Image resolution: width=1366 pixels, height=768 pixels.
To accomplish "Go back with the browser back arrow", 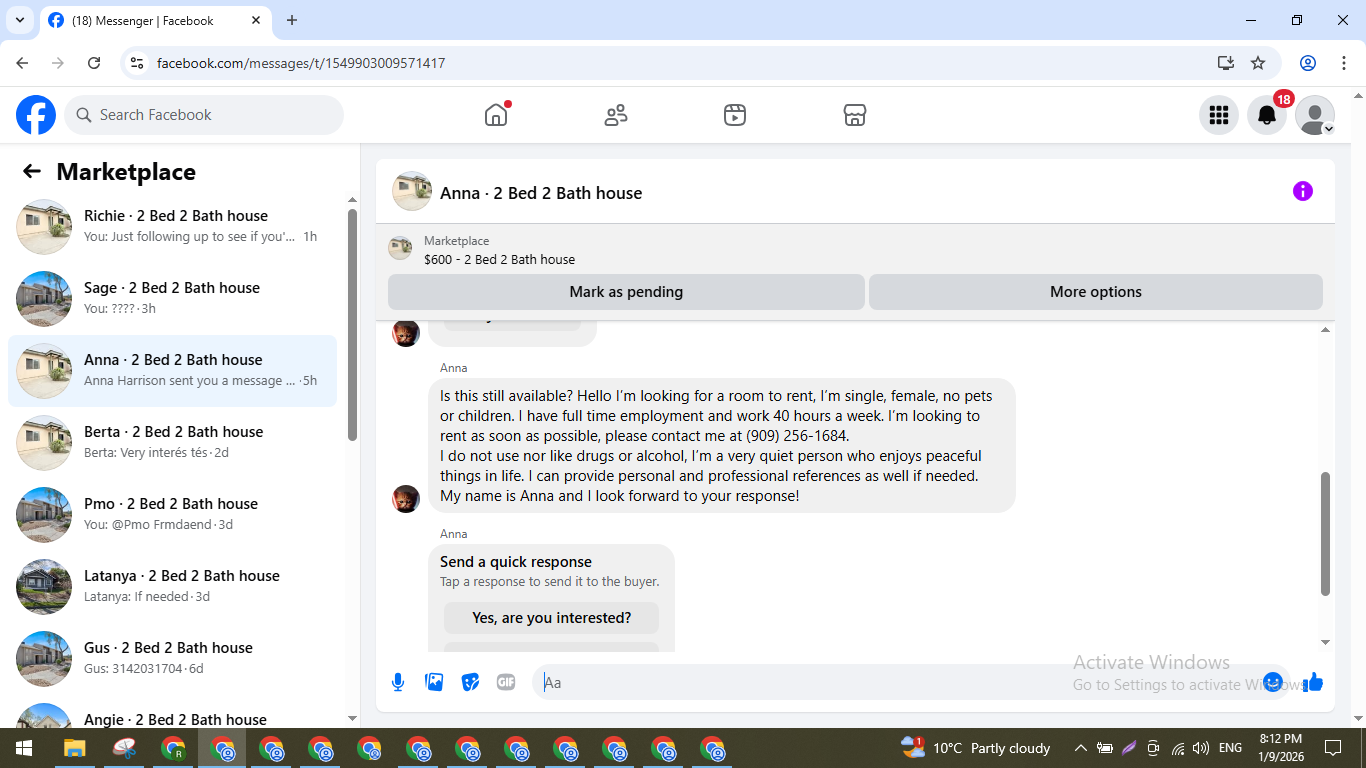I will point(22,63).
